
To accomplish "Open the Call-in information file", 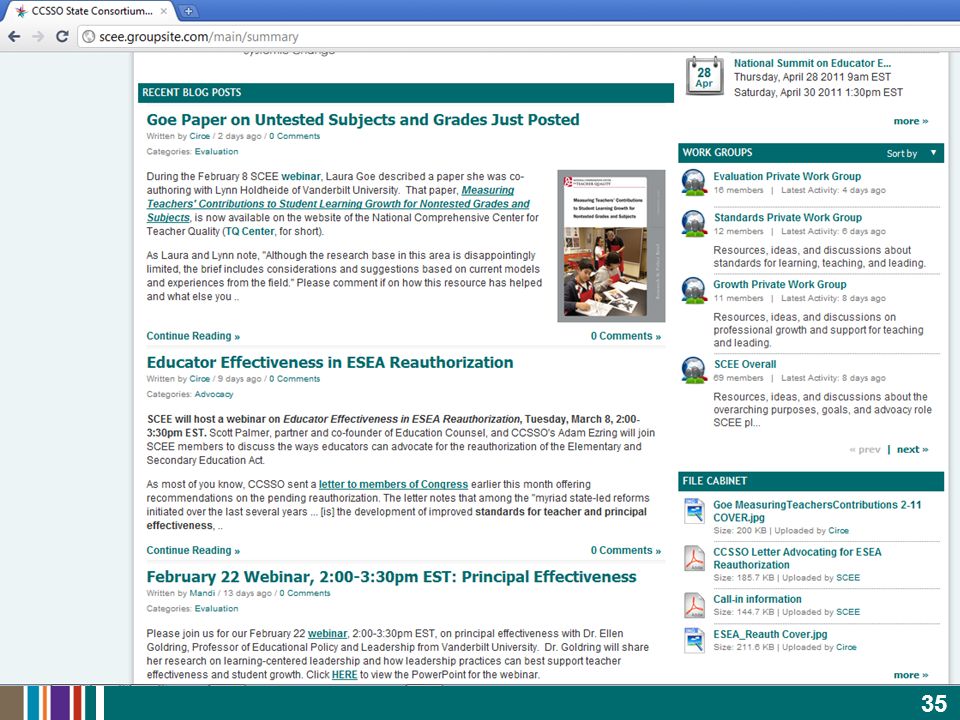I will tap(757, 599).
